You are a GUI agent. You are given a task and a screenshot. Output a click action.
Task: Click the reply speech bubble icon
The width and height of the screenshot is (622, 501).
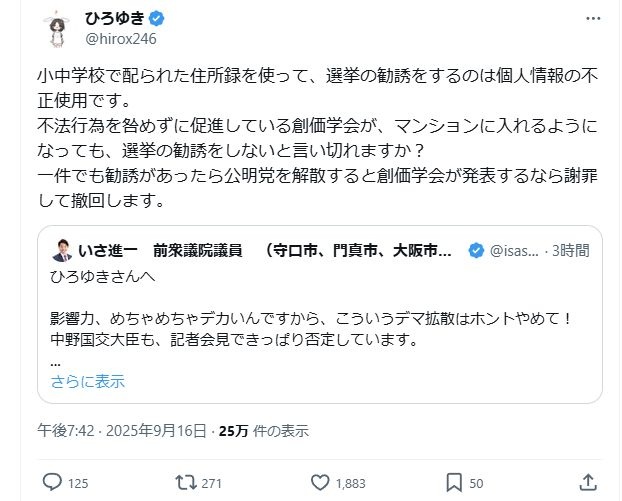(x=52, y=482)
